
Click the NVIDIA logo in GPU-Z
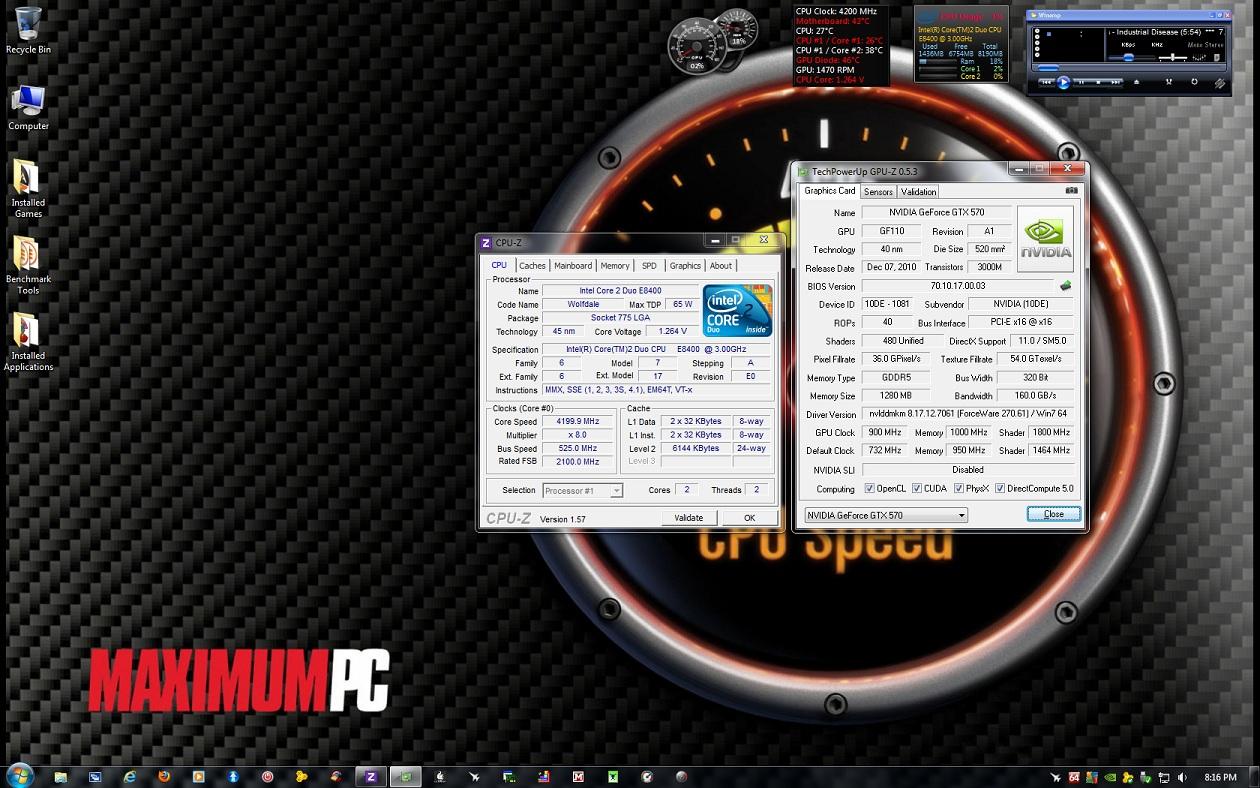[1045, 238]
